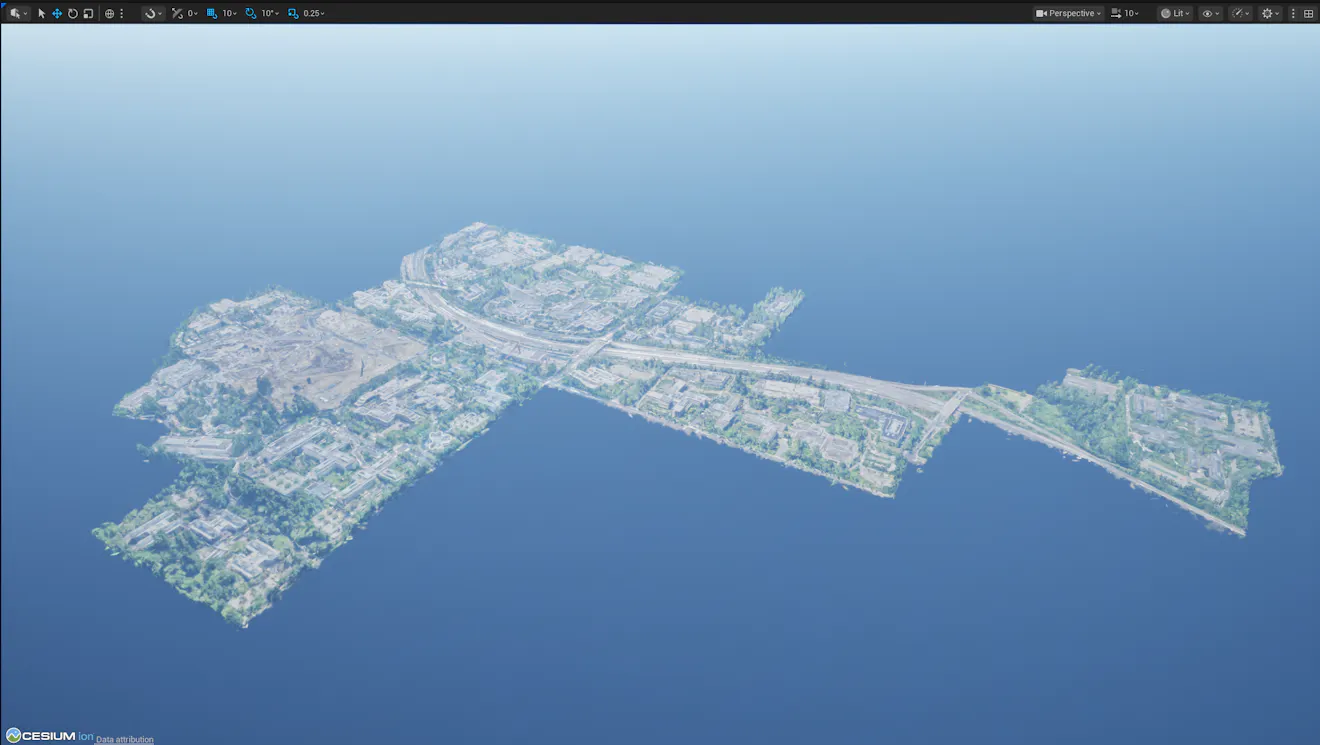Open the viewport settings gear

(x=1266, y=13)
